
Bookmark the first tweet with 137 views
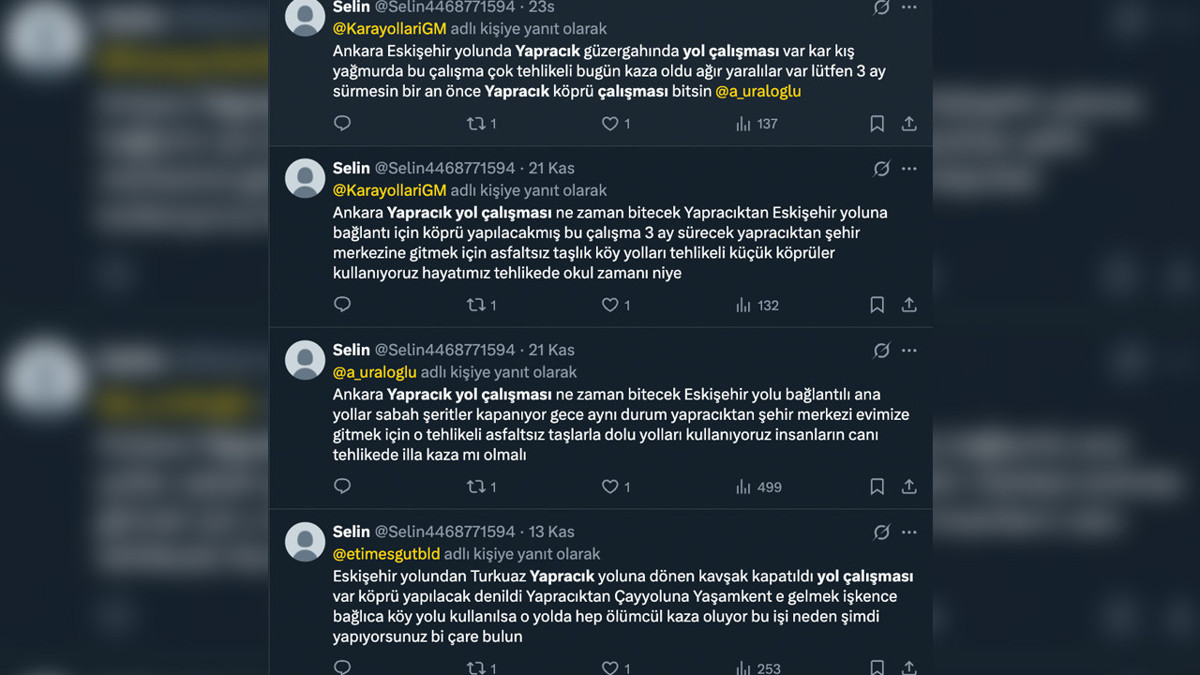coord(877,124)
